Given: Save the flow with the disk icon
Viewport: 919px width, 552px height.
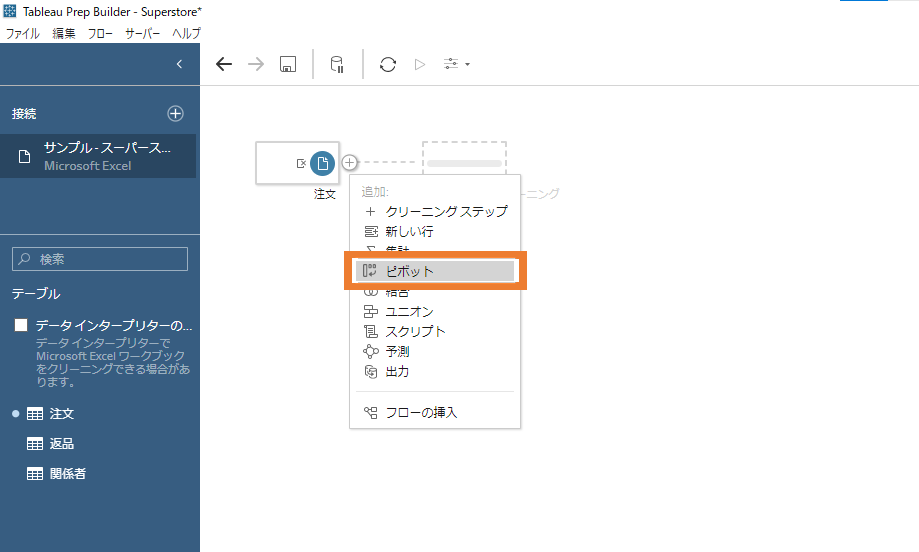Looking at the screenshot, I should [288, 64].
